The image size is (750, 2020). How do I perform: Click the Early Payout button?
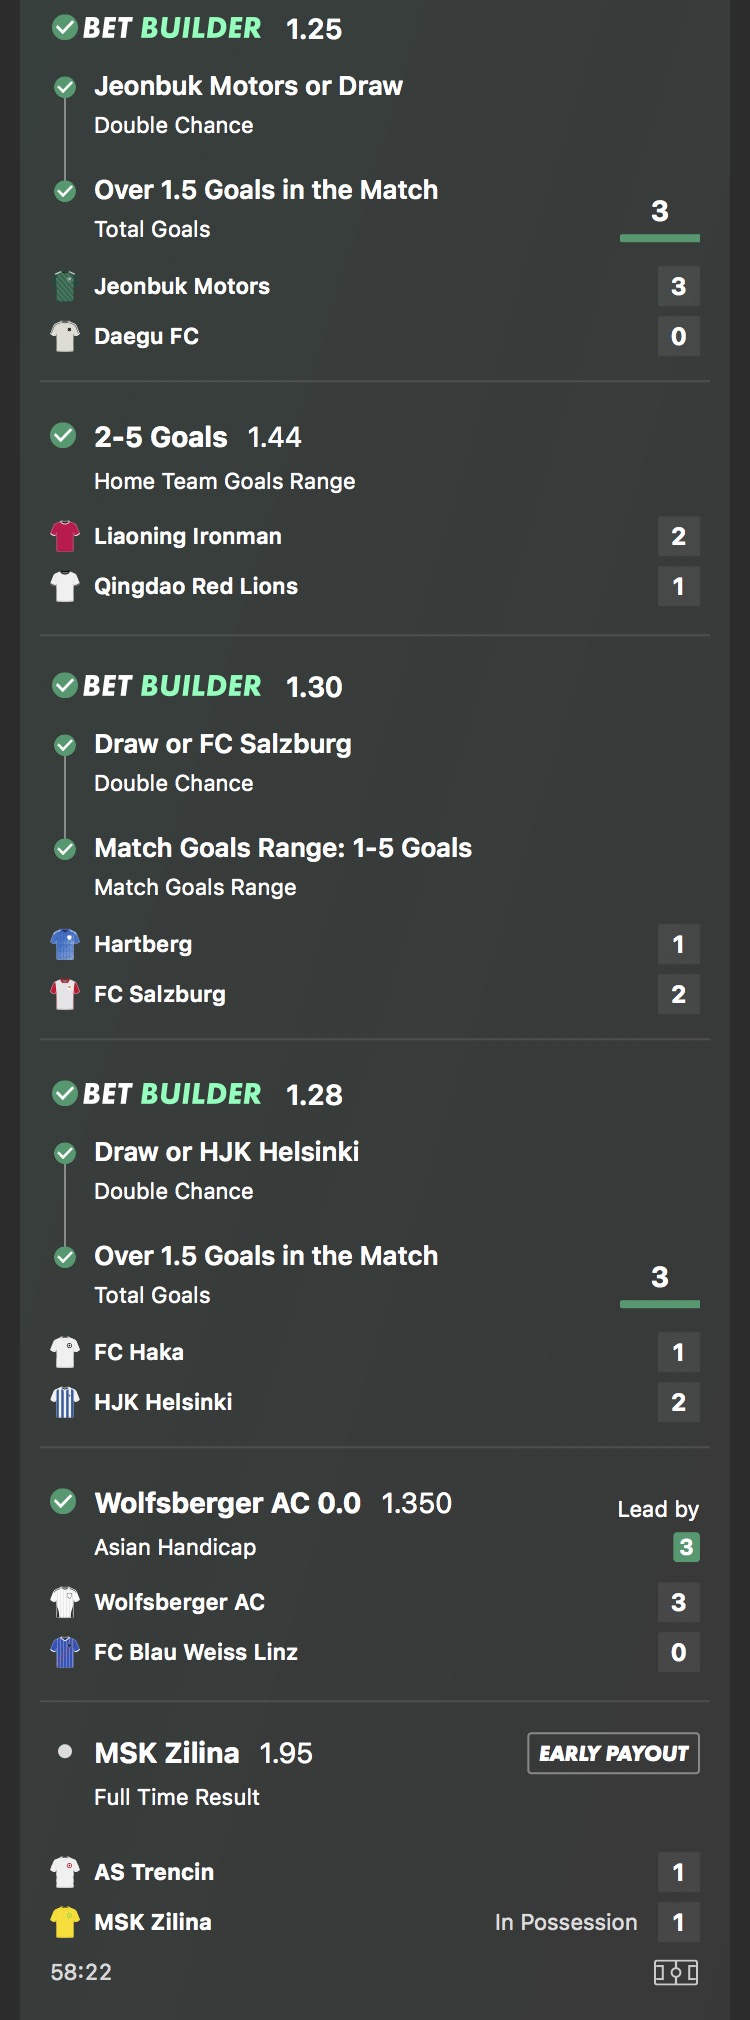[x=613, y=1753]
